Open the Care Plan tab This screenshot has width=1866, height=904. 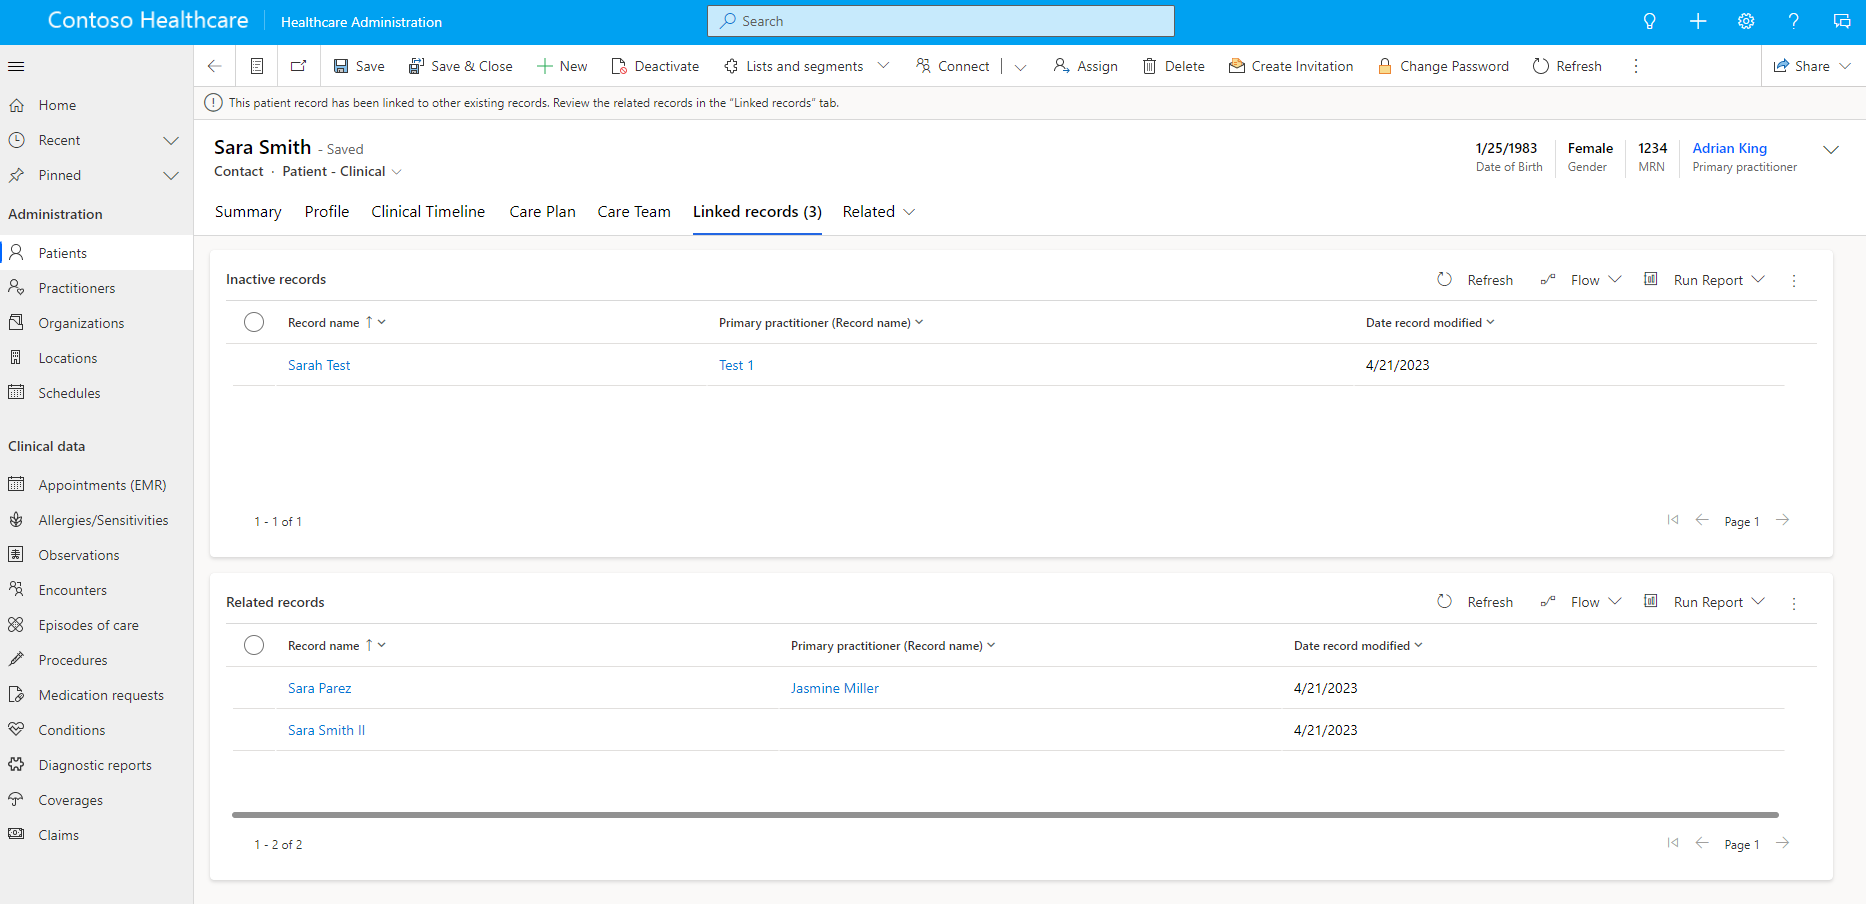coord(542,212)
